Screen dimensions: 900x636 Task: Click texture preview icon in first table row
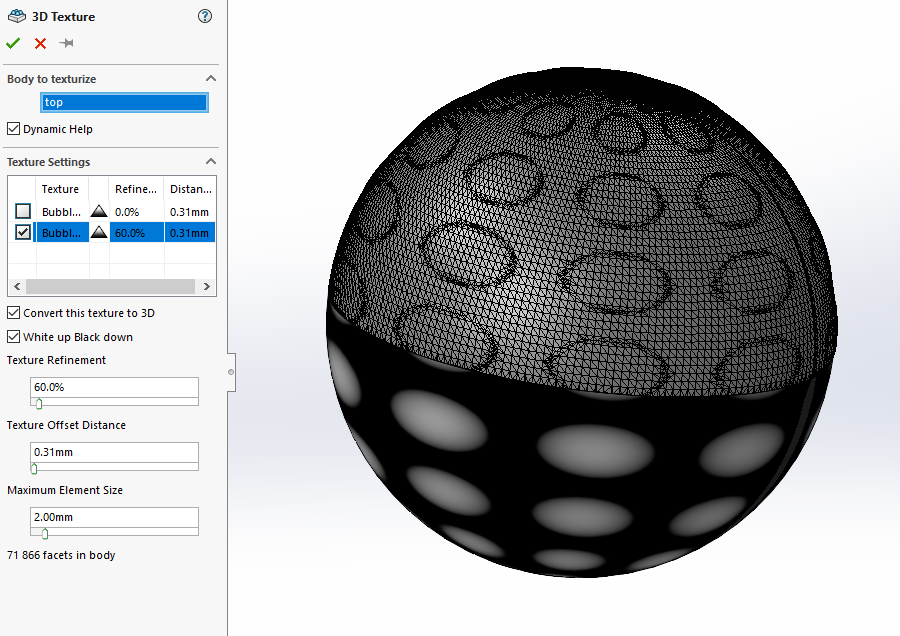pos(99,212)
